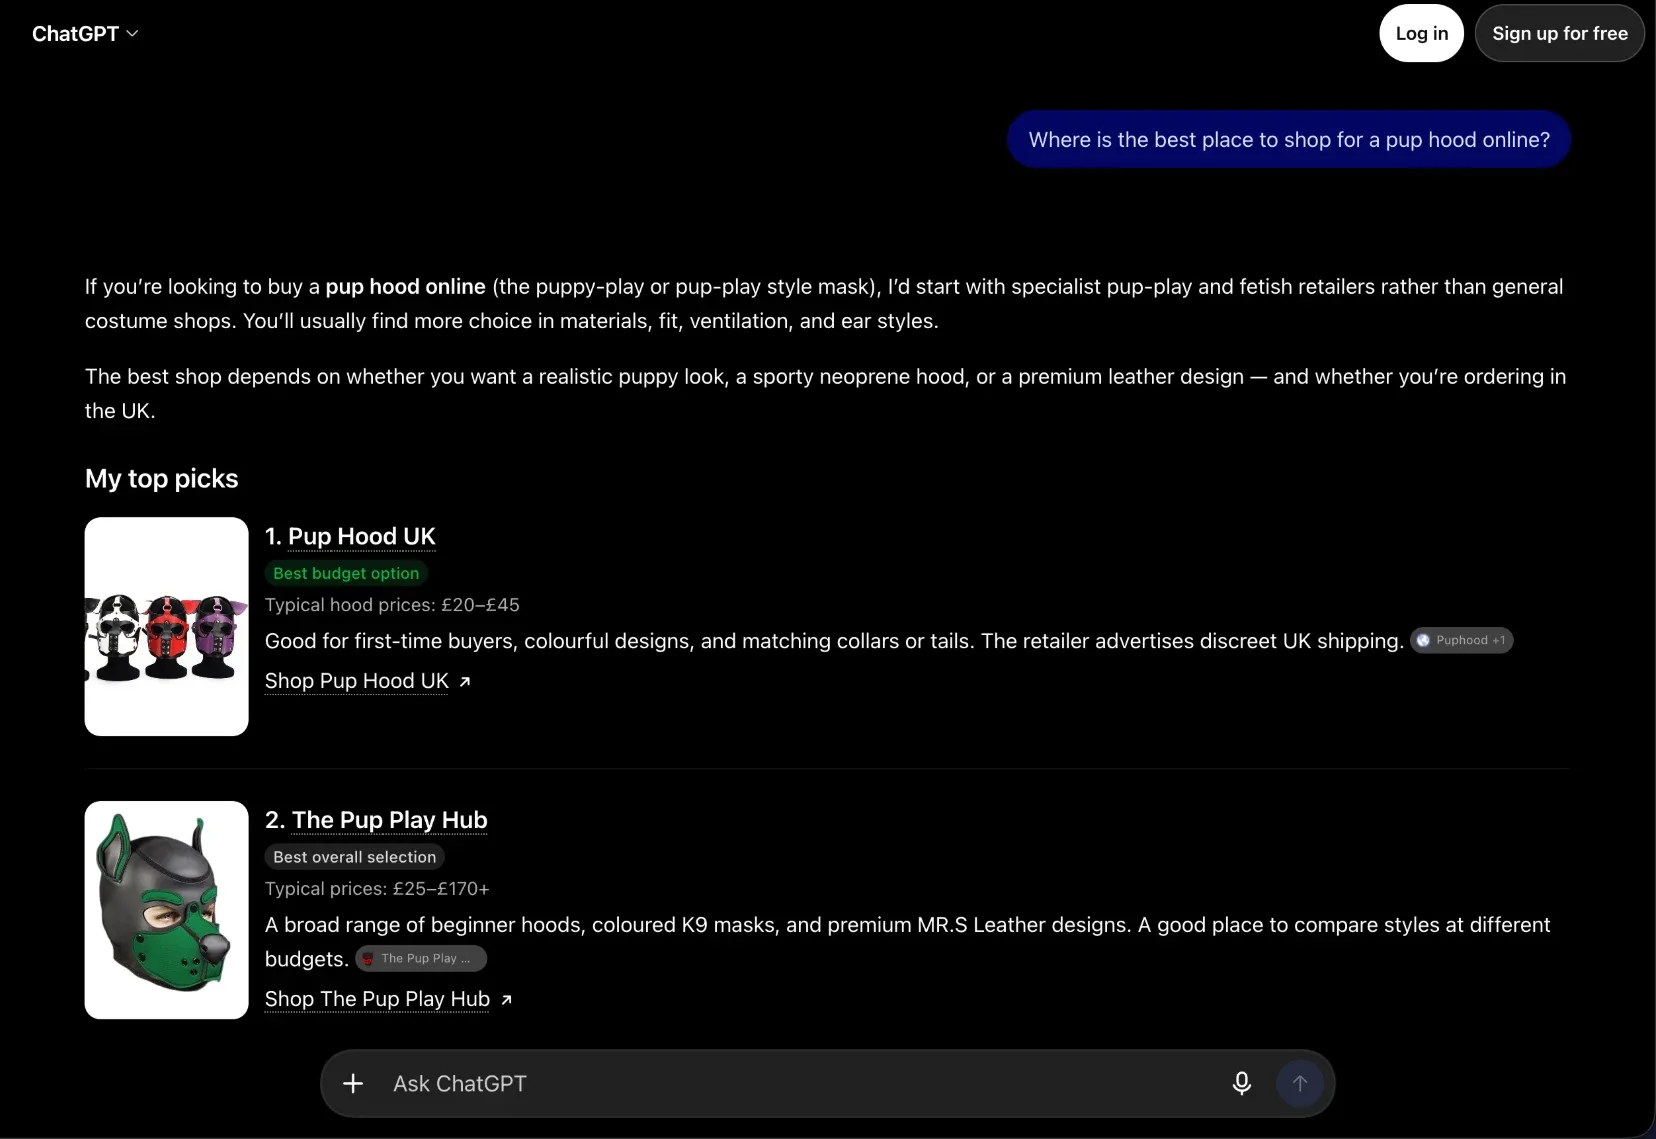The height and width of the screenshot is (1139, 1656).
Task: Open the Puphood +1 source citation
Action: pos(1461,640)
